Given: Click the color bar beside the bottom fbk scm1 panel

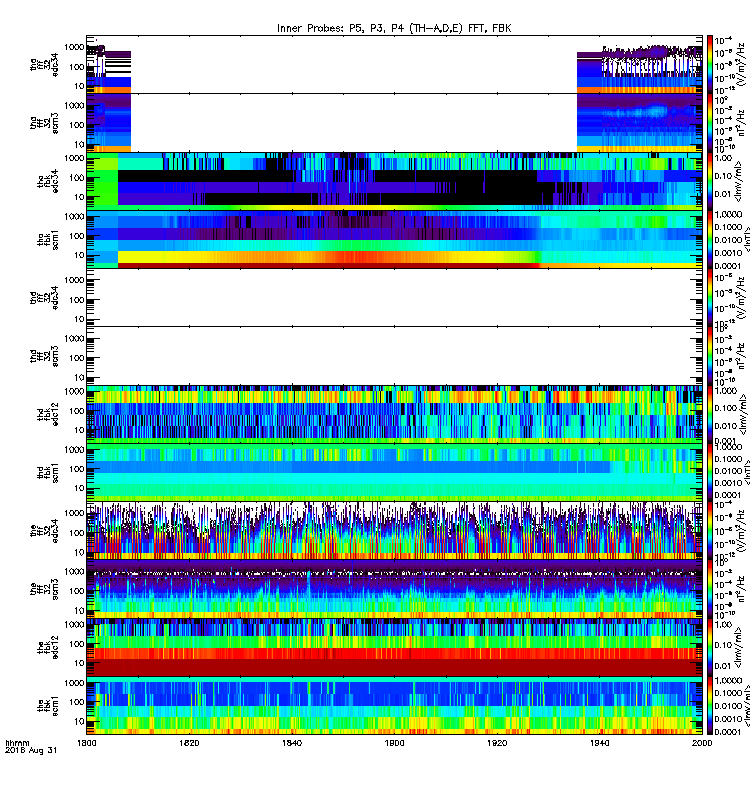Looking at the screenshot, I should [x=710, y=706].
